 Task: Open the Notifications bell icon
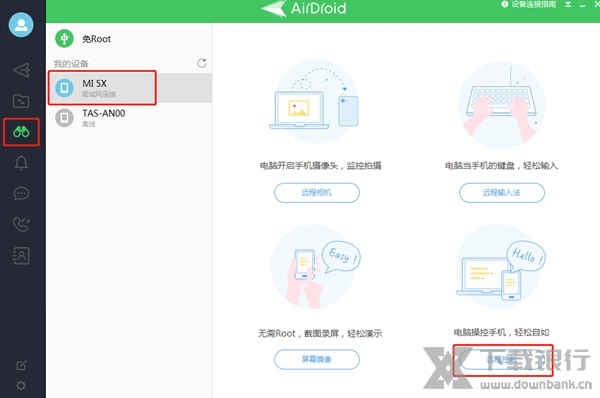click(21, 163)
